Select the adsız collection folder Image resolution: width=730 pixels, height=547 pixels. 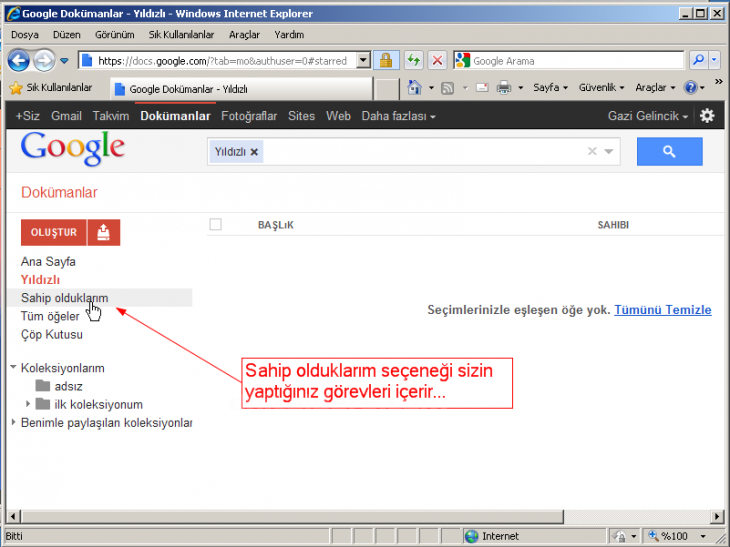pos(68,386)
